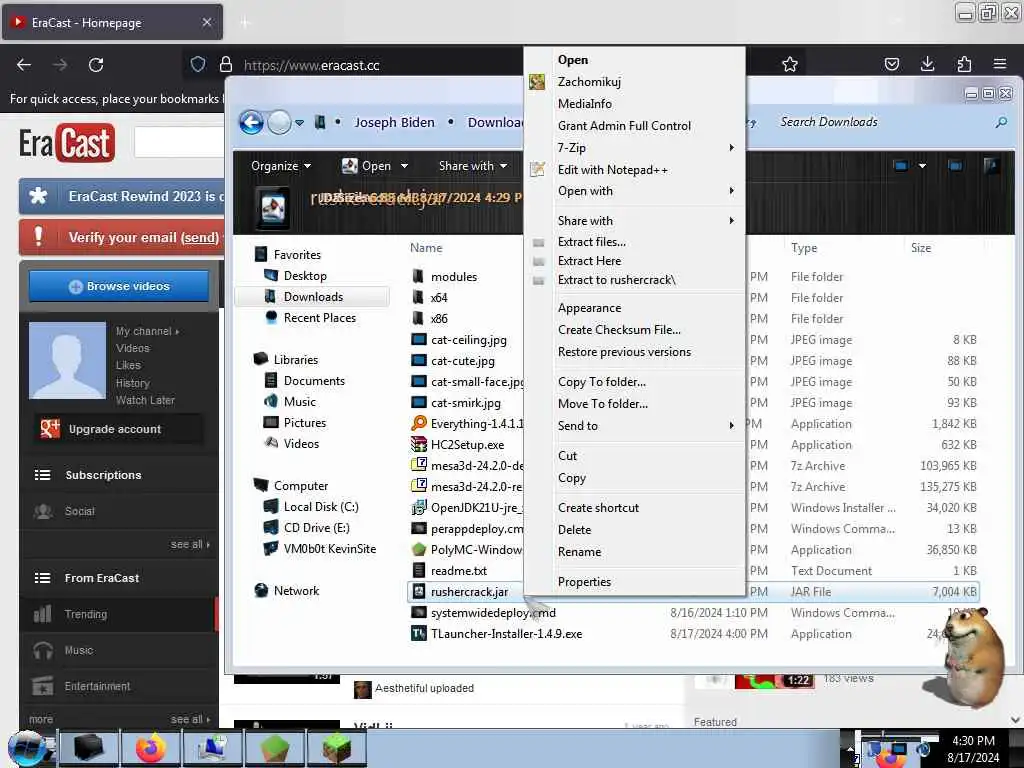
Task: Click the Open dropdown arrow in Explorer toolbar
Action: pos(404,166)
